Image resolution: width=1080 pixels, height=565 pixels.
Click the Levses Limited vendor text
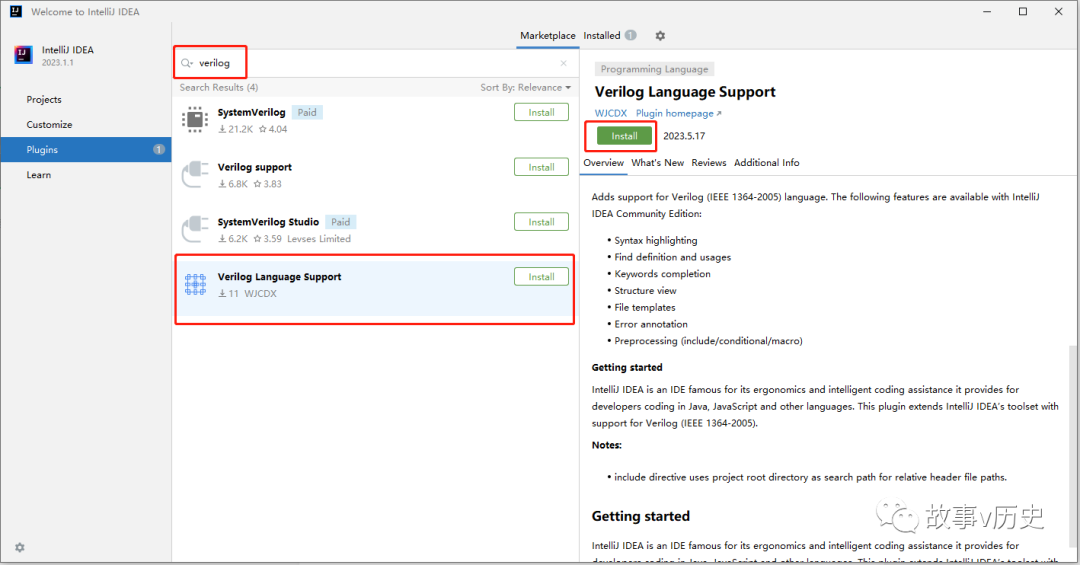coord(319,238)
